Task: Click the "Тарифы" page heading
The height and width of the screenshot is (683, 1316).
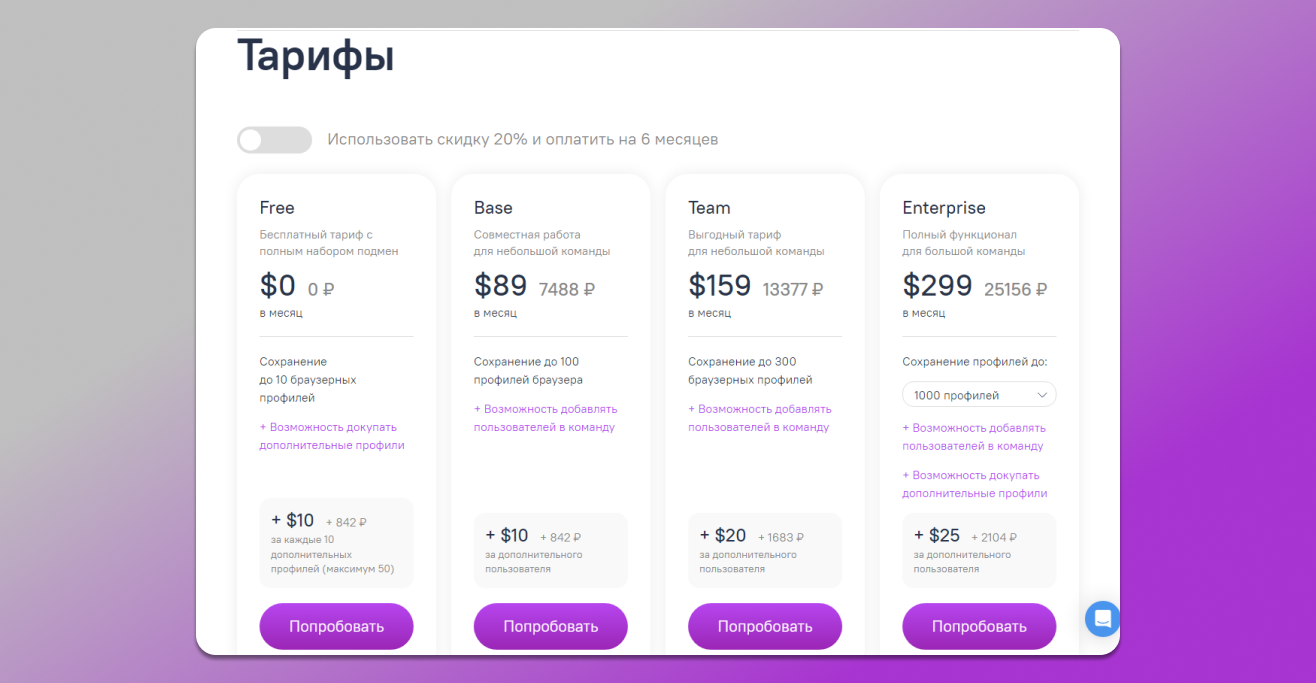Action: pos(315,57)
